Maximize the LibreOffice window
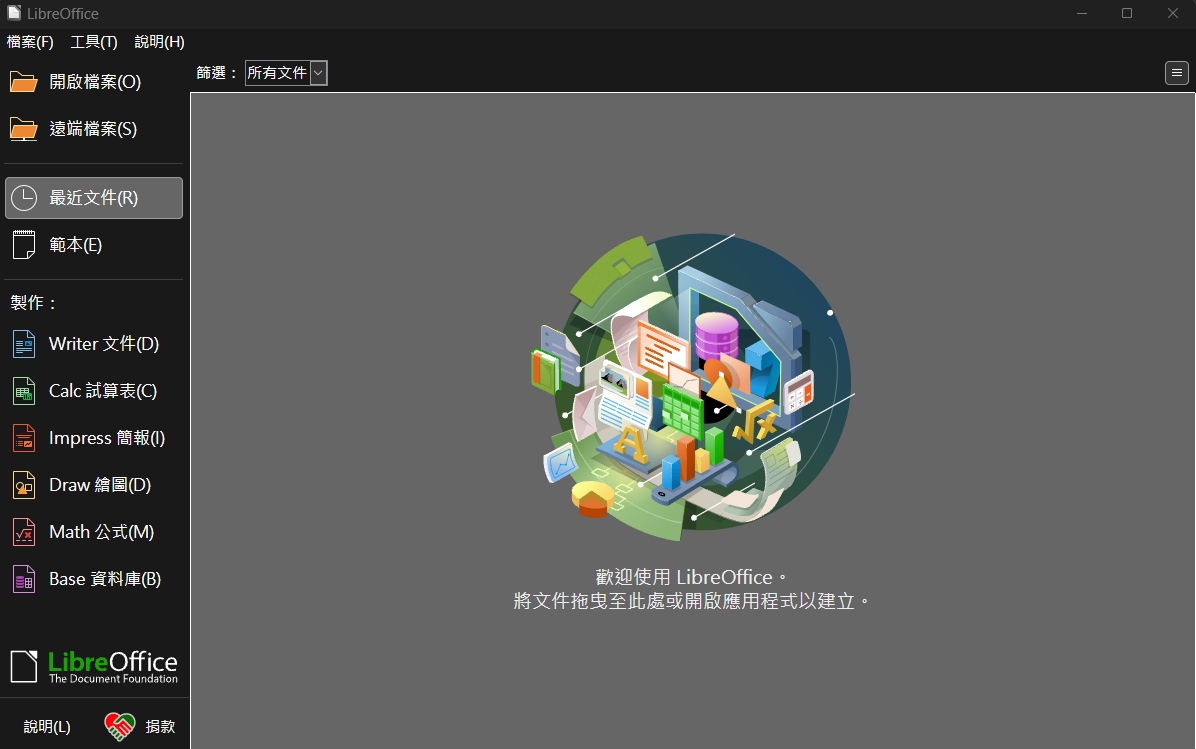1196x749 pixels. point(1127,13)
